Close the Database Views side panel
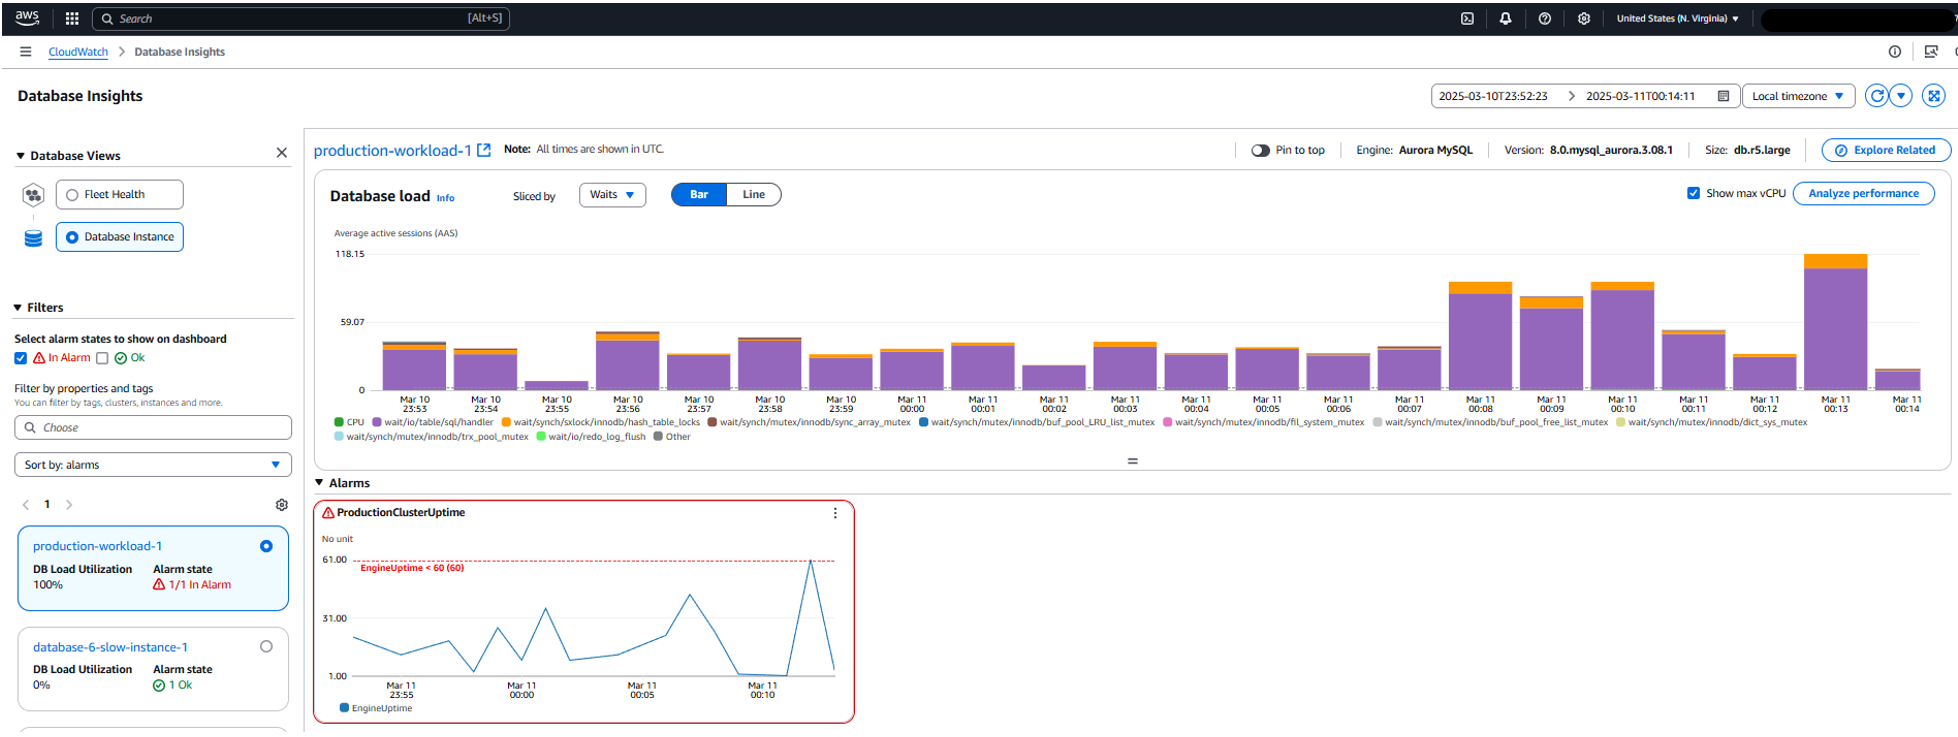The height and width of the screenshot is (737, 1958). point(282,153)
